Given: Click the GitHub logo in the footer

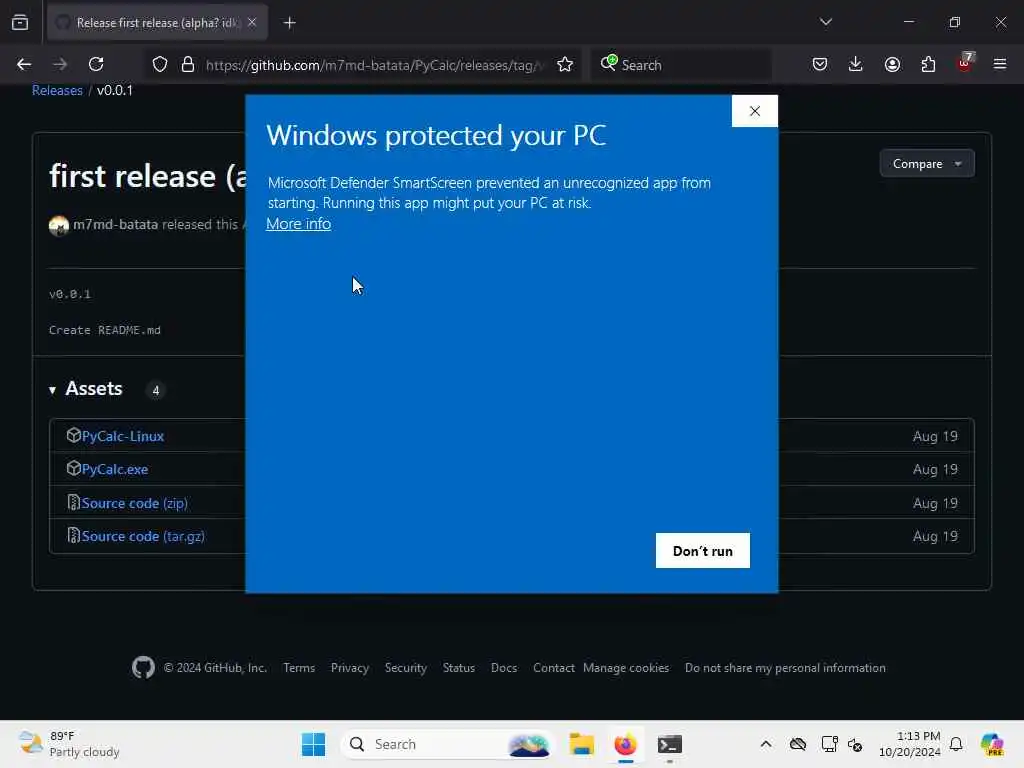Looking at the screenshot, I should pos(144,667).
